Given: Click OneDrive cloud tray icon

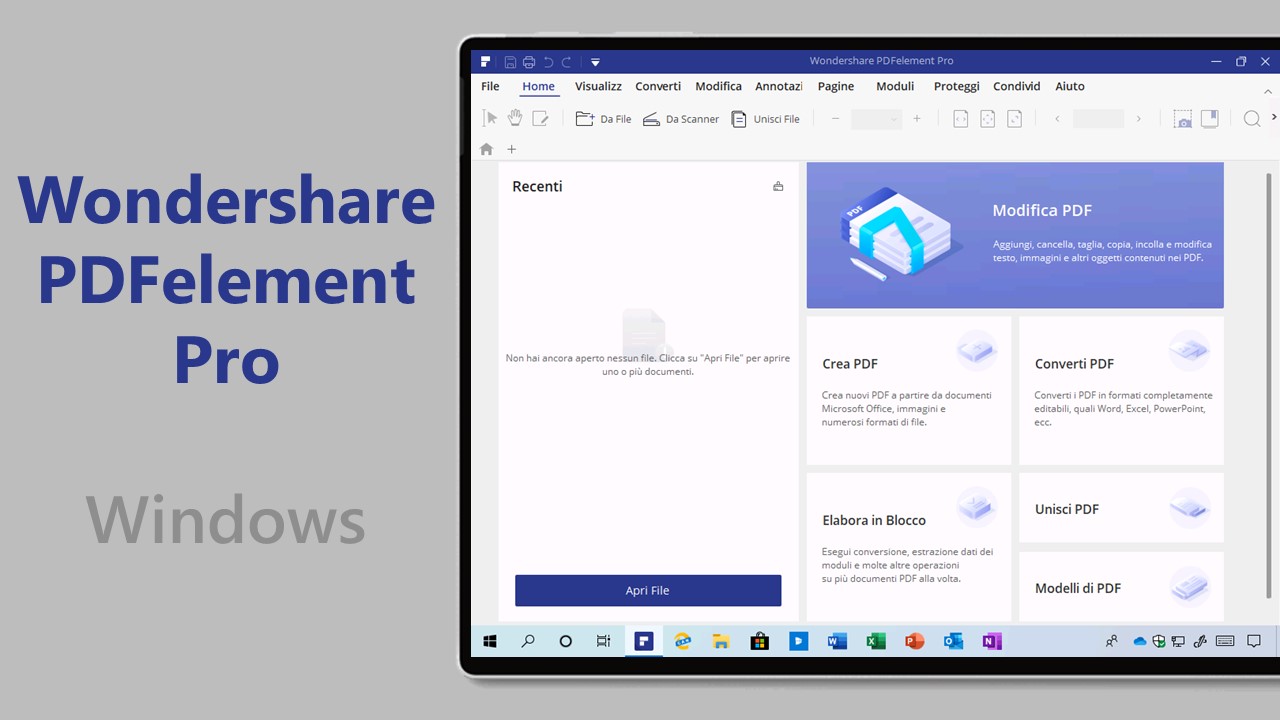Looking at the screenshot, I should coord(1139,642).
